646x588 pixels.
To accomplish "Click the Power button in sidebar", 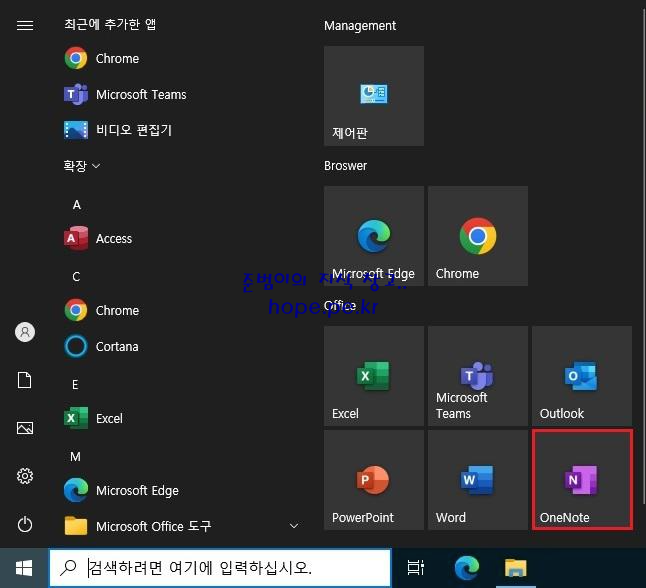I will click(x=25, y=524).
